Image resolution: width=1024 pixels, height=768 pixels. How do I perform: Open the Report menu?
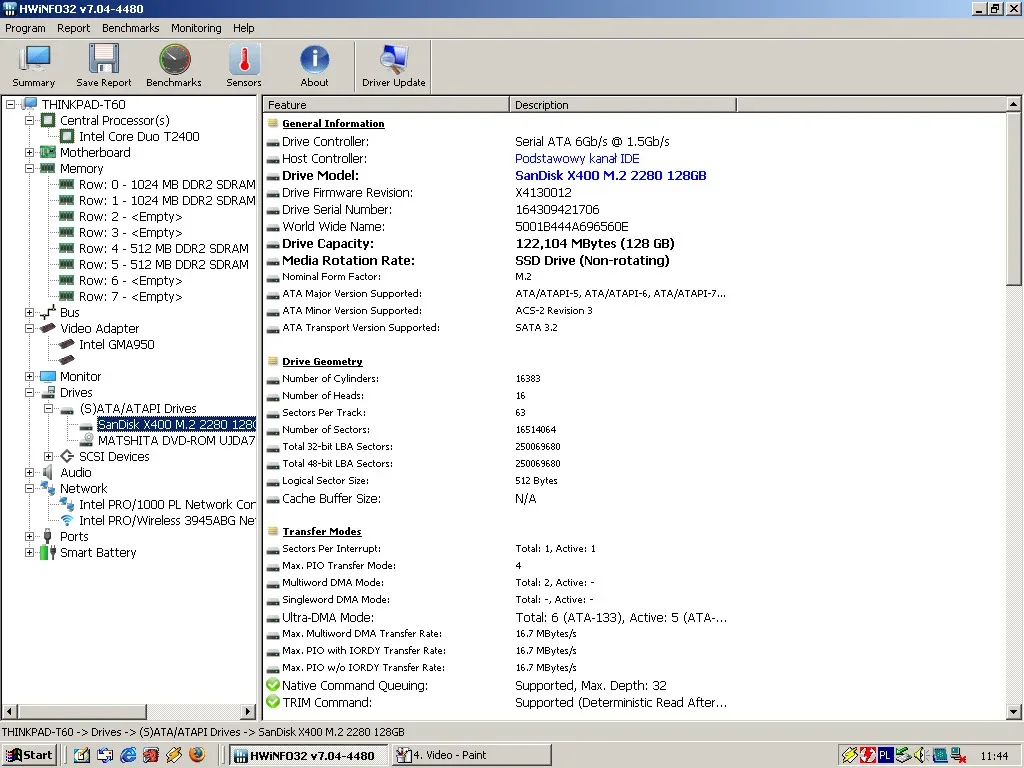click(73, 28)
